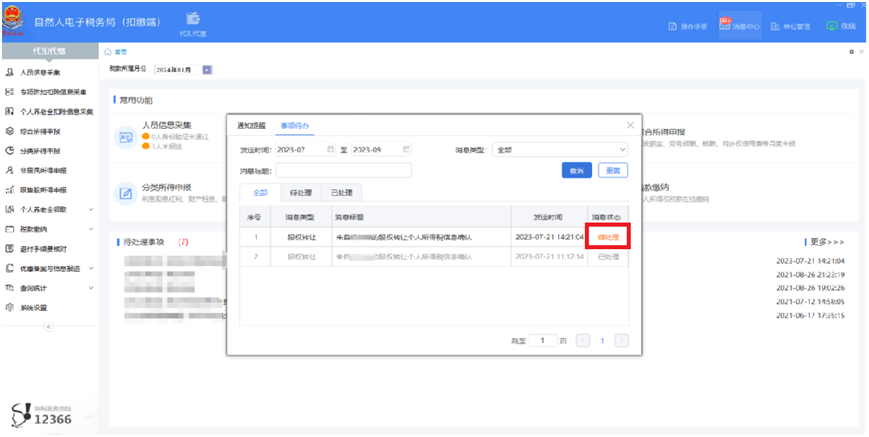Click the 操作手册 manual icon

[x=673, y=26]
